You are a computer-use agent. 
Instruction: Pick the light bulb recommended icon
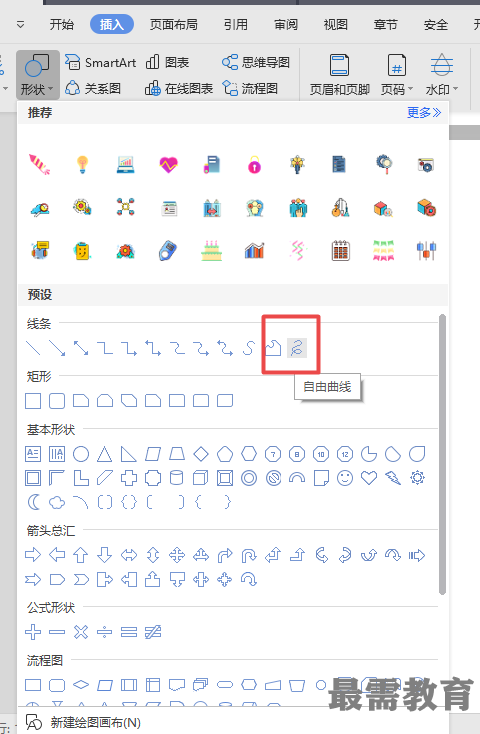(x=82, y=164)
